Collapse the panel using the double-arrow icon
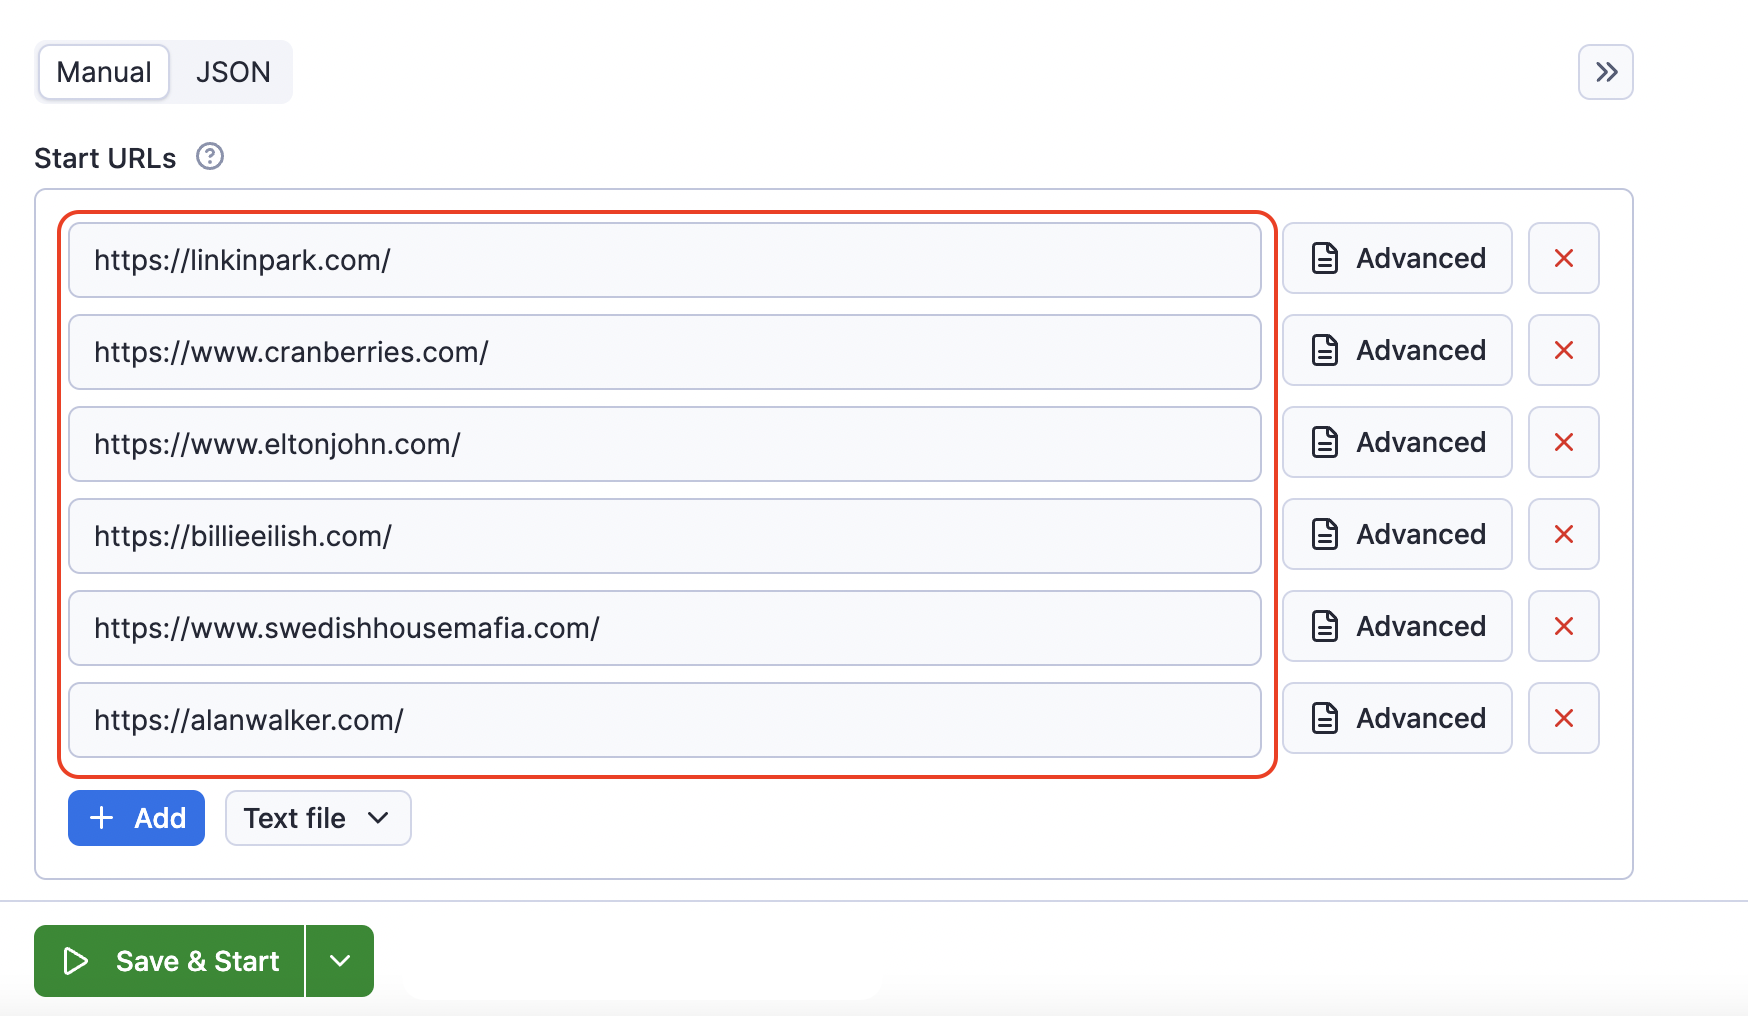 (x=1605, y=72)
